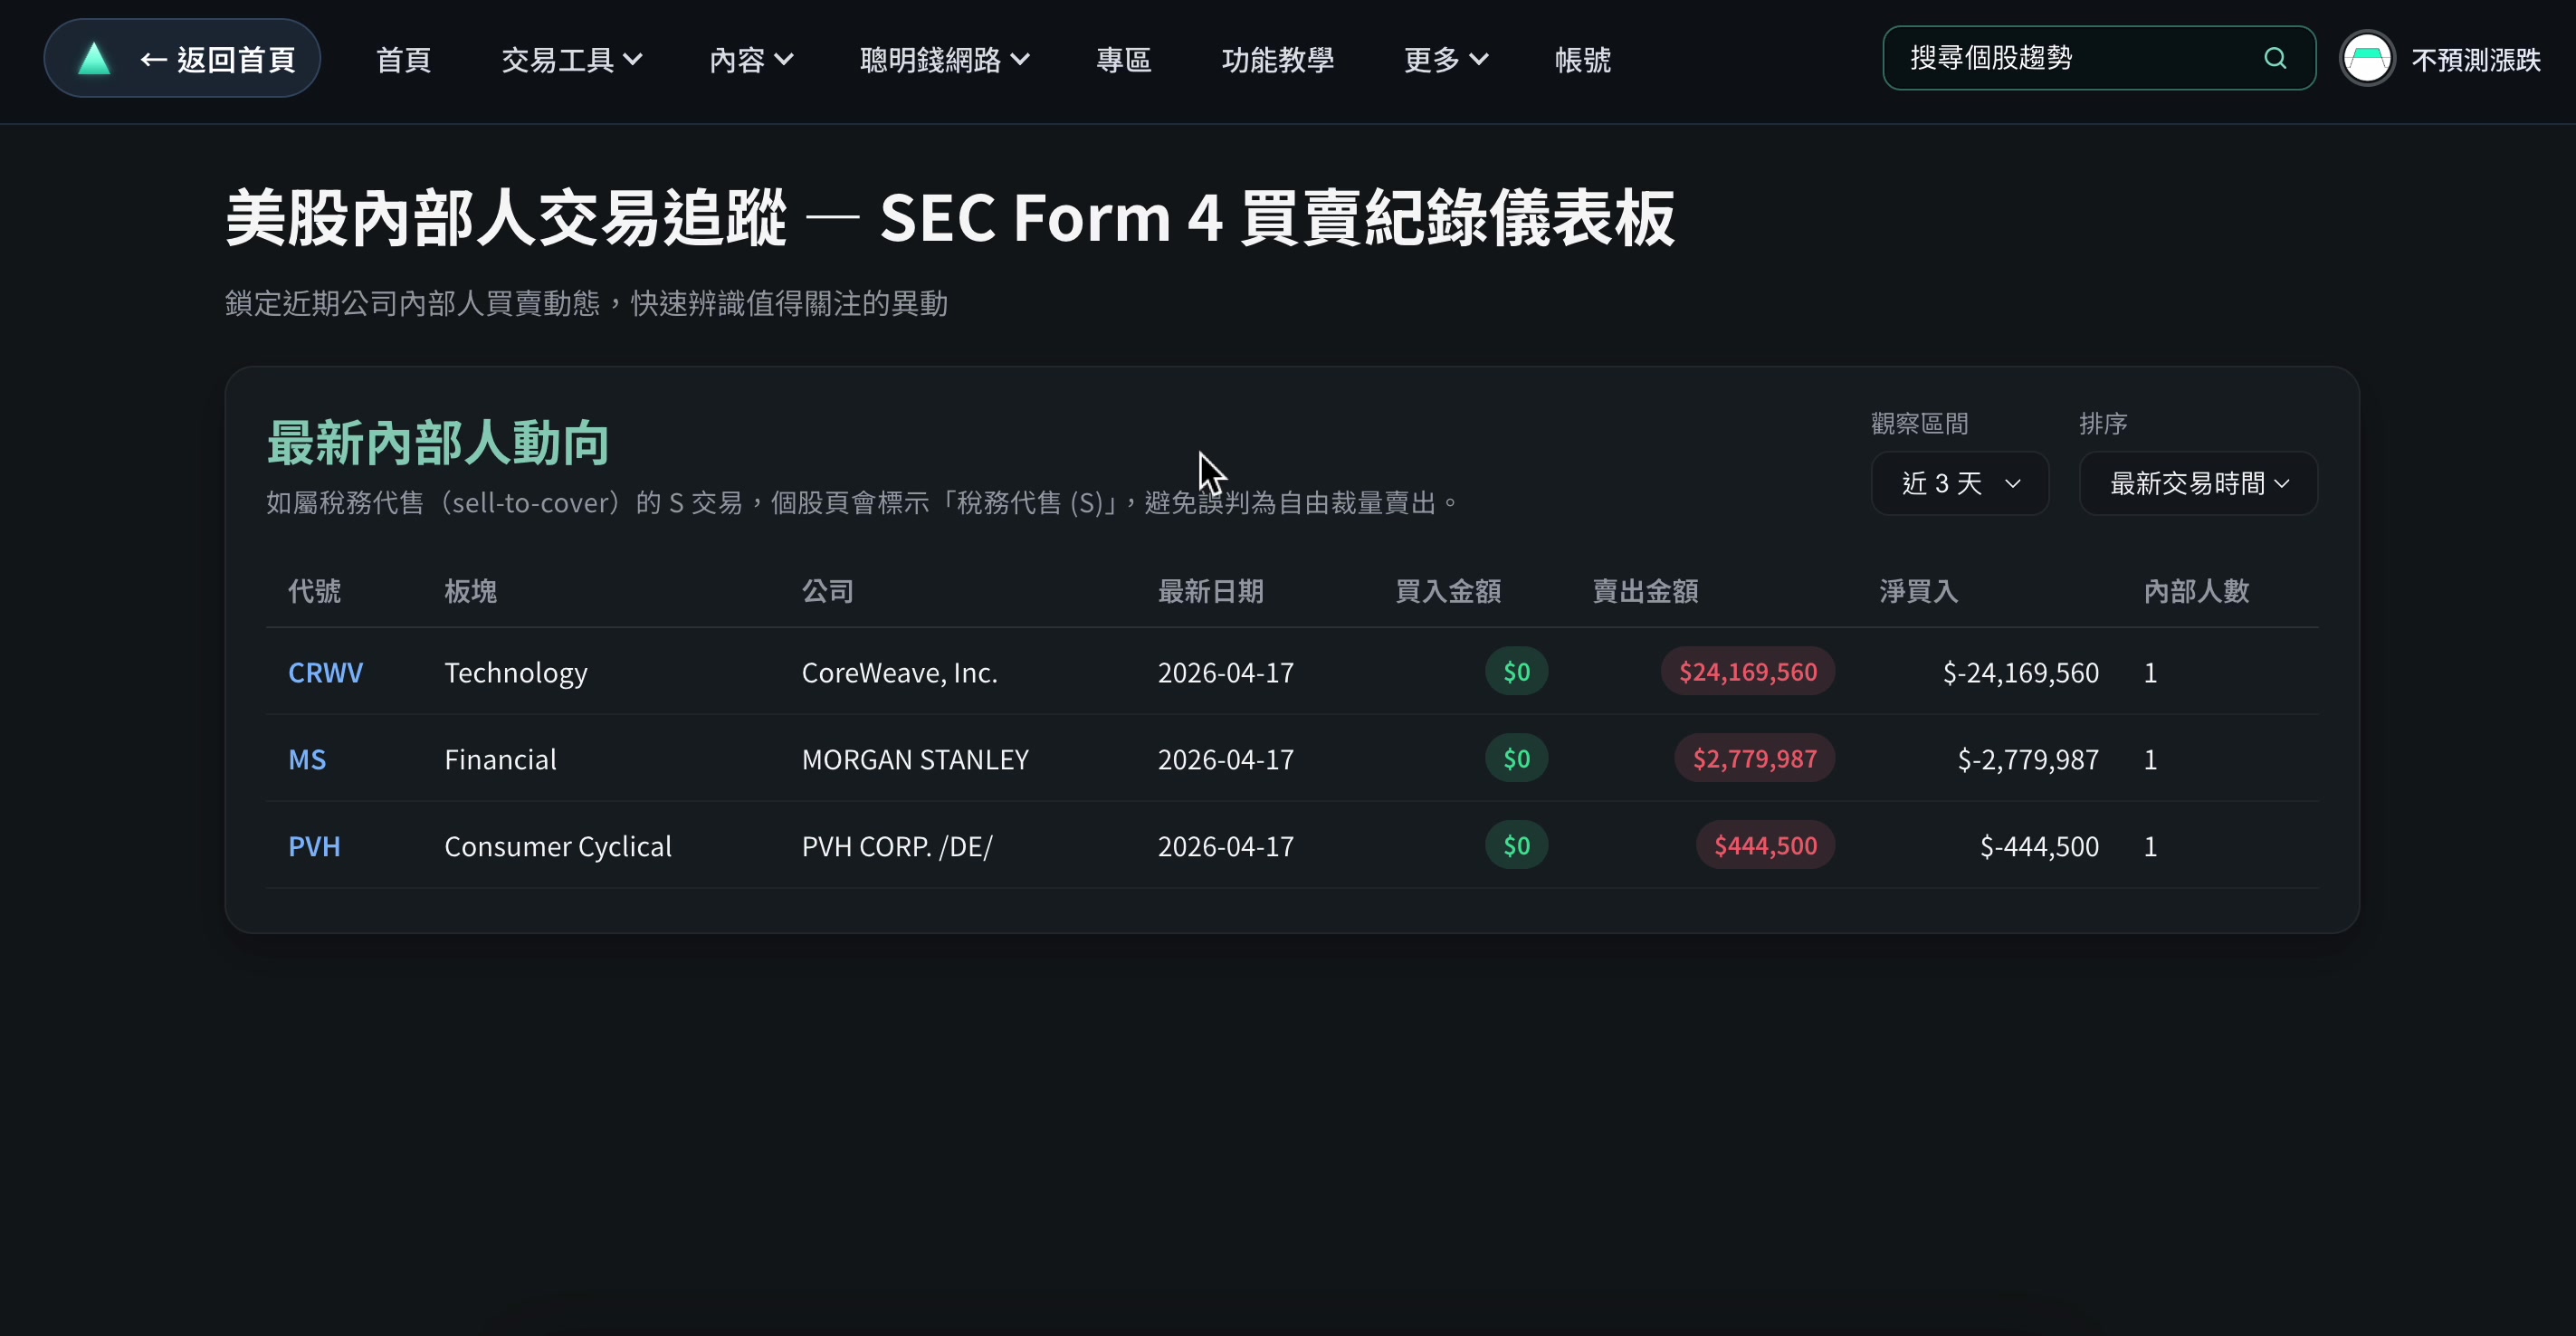Open the CRWV ticker link
The height and width of the screenshot is (1336, 2576).
(x=326, y=672)
